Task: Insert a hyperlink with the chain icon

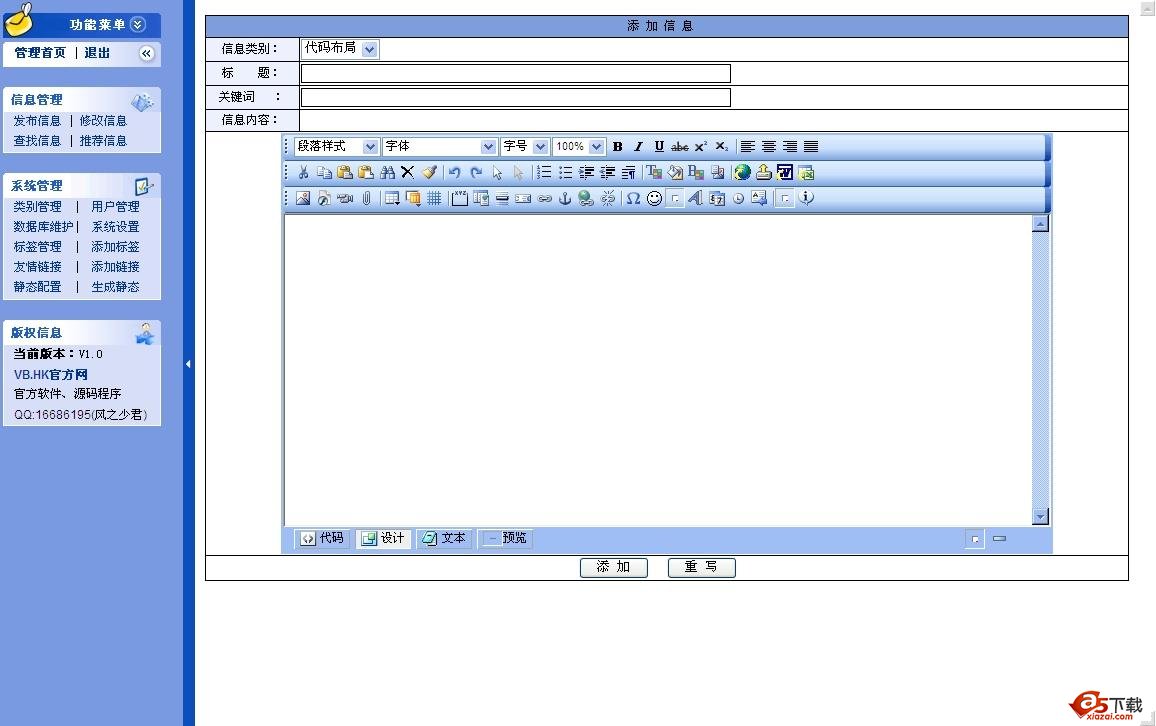Action: pyautogui.click(x=544, y=198)
